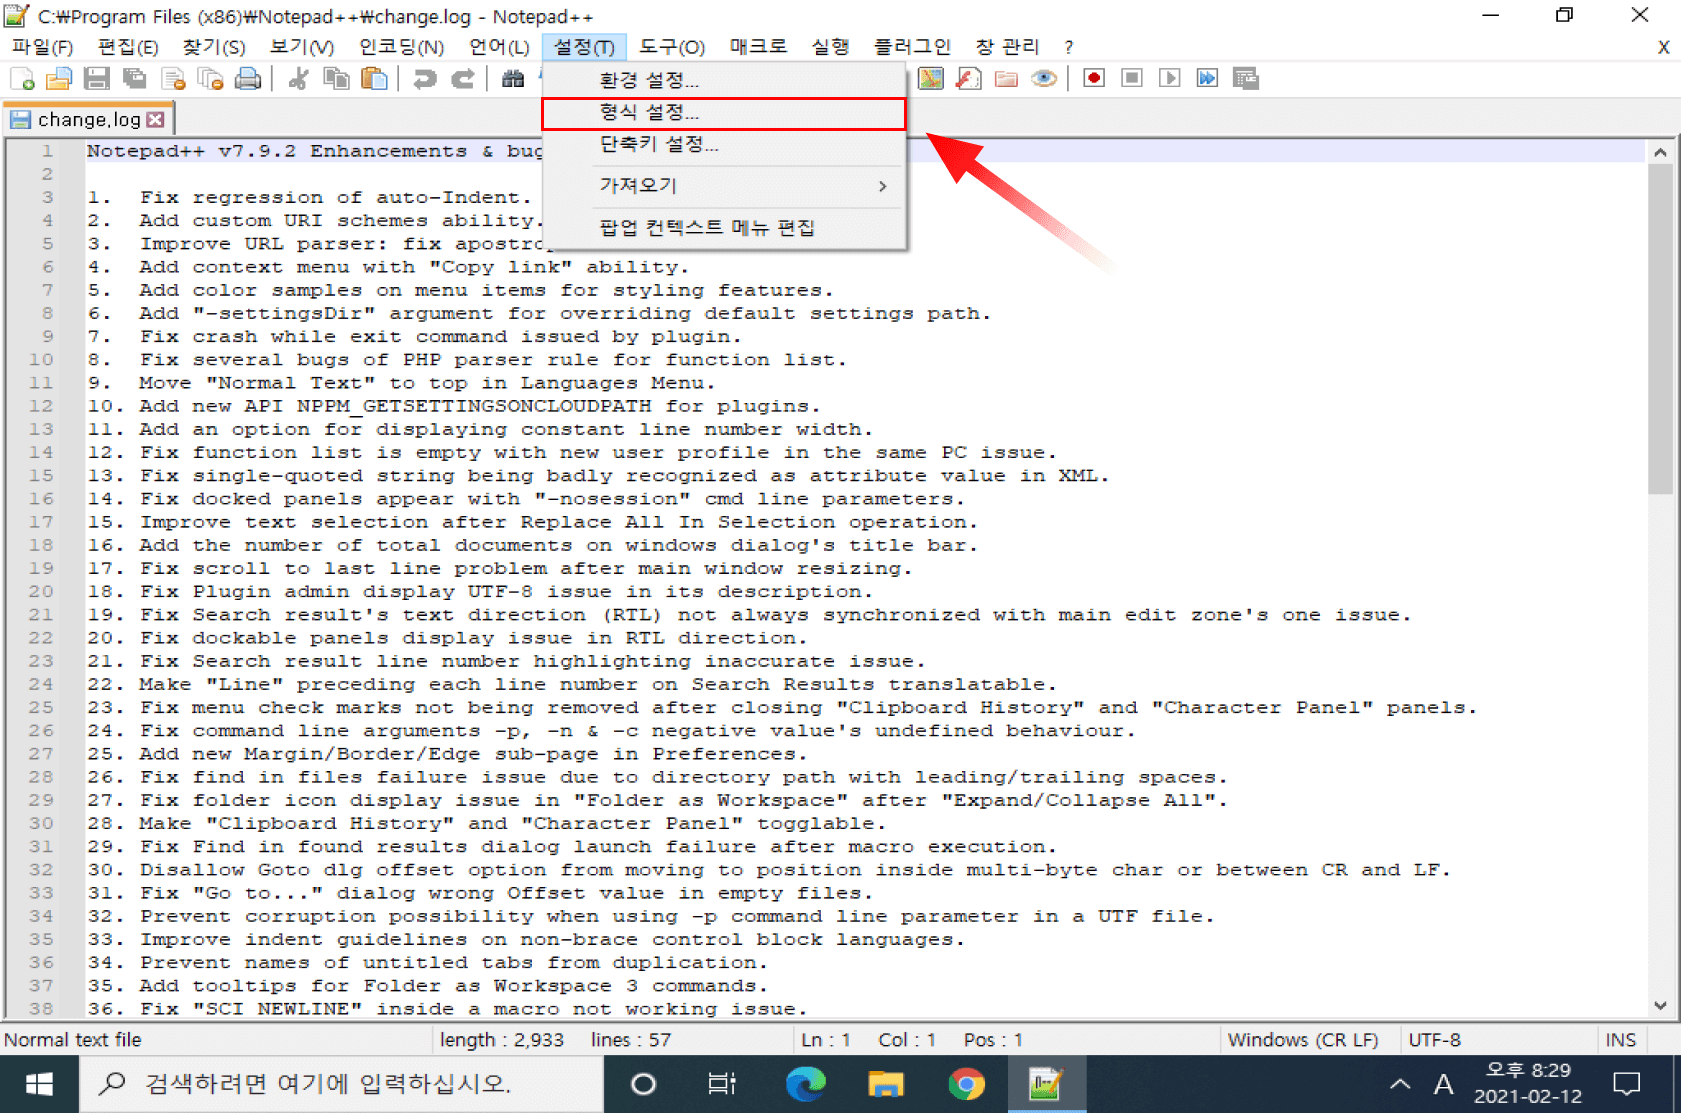Viewport: 1681px width, 1113px height.
Task: Create a new file with the New toolbar icon
Action: [22, 79]
